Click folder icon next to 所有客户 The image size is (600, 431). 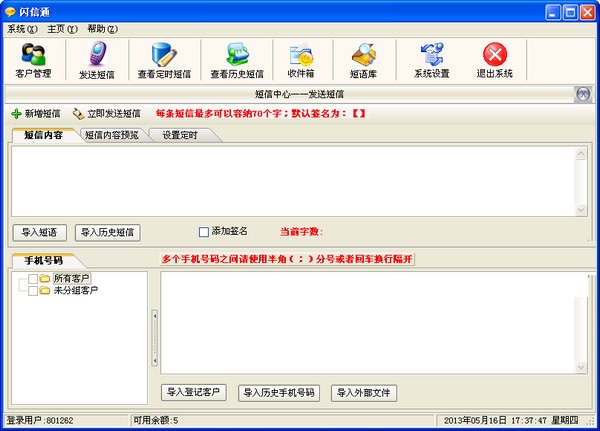[x=45, y=278]
